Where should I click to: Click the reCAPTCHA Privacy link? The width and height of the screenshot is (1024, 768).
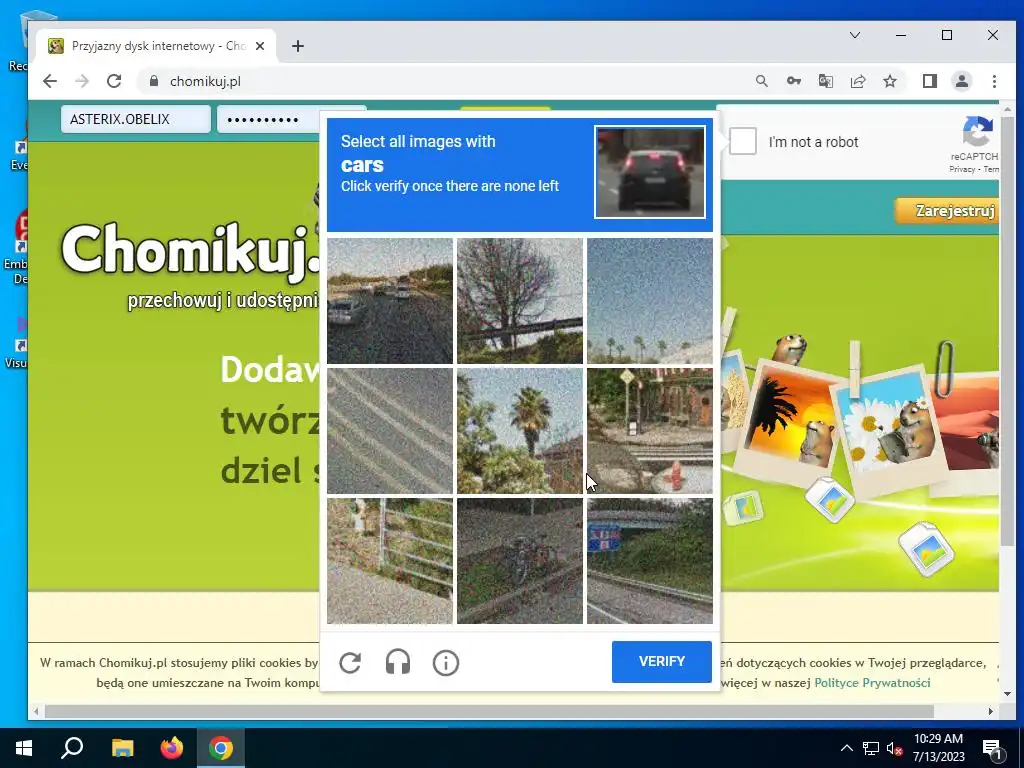961,168
